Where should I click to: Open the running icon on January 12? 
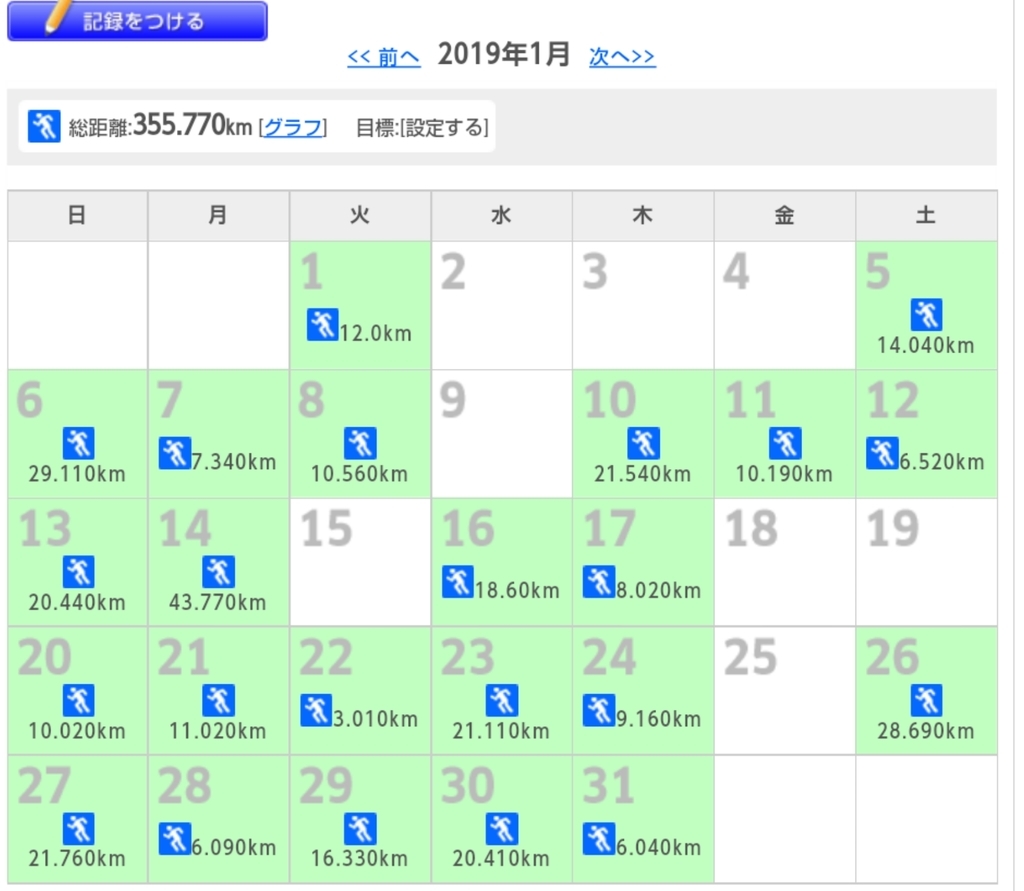pyautogui.click(x=882, y=453)
